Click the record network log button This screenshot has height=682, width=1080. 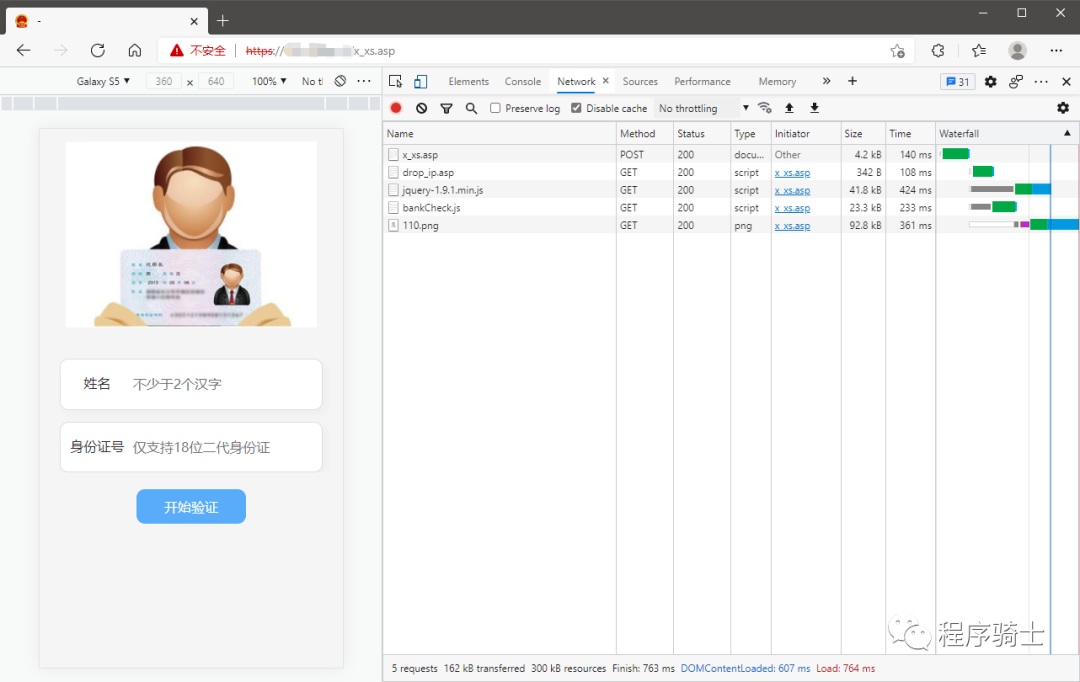coord(396,108)
